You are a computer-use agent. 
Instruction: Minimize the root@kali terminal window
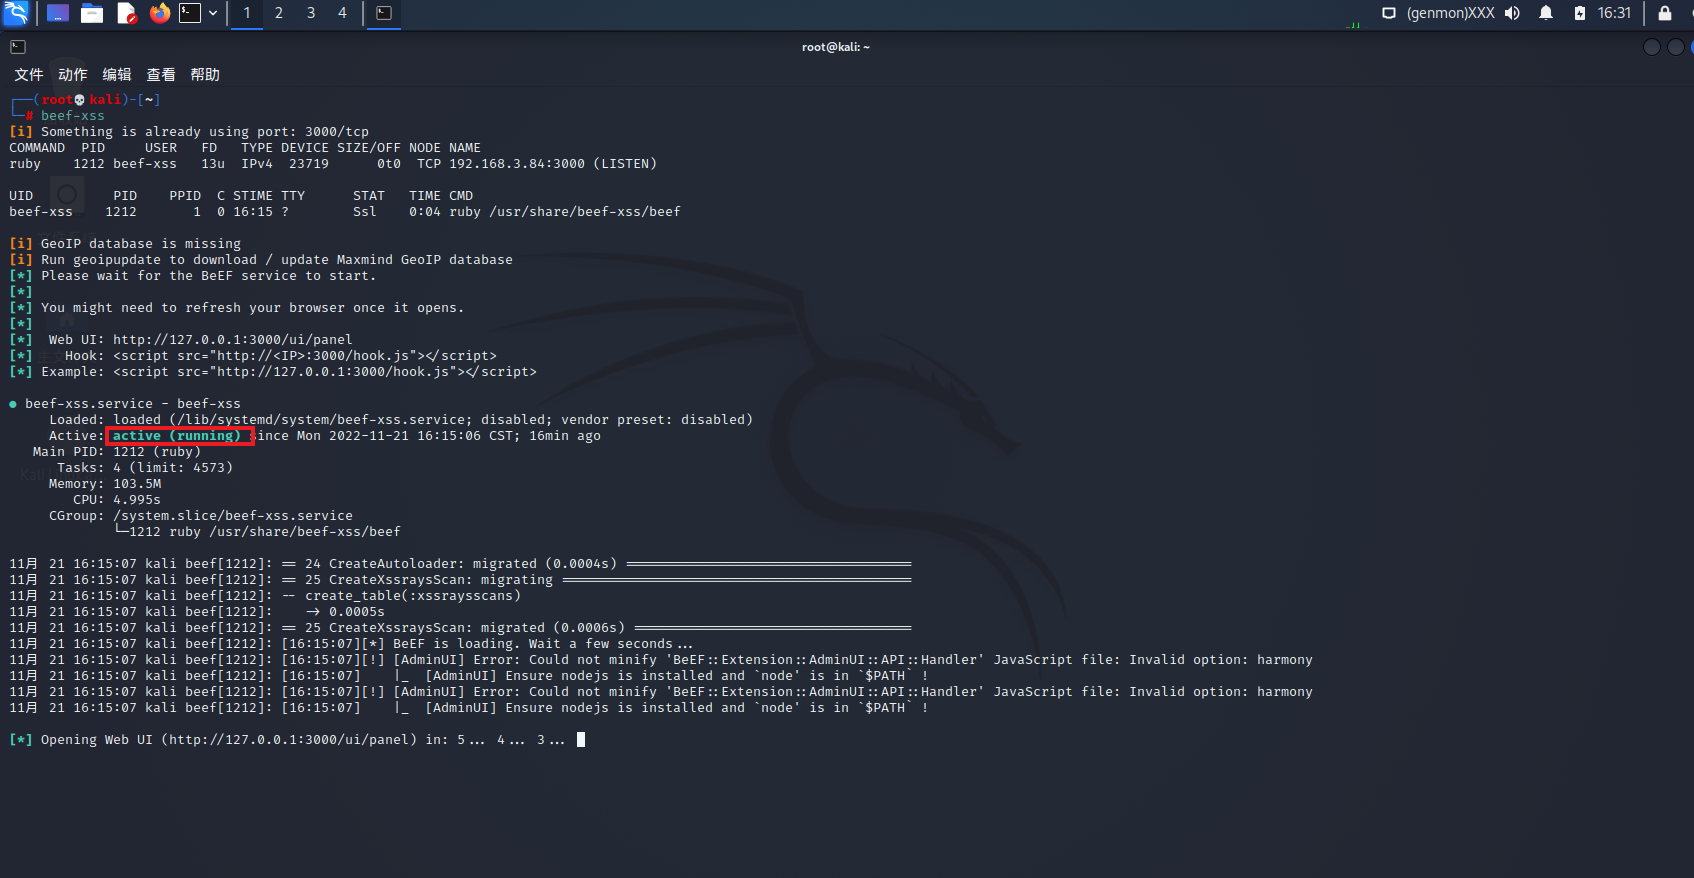point(1652,47)
